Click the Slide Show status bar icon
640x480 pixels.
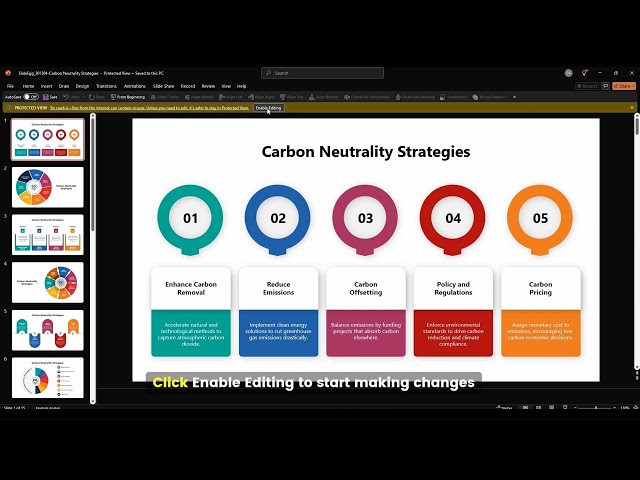[565, 407]
